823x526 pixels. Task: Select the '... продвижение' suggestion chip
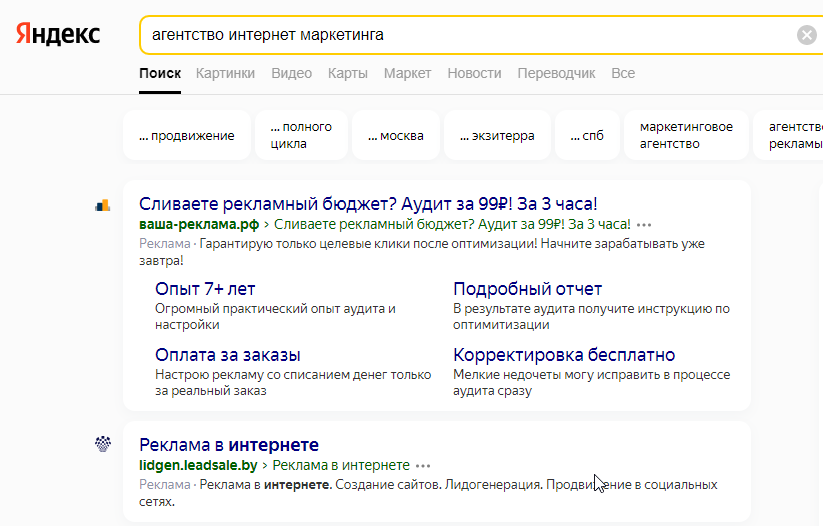point(187,135)
